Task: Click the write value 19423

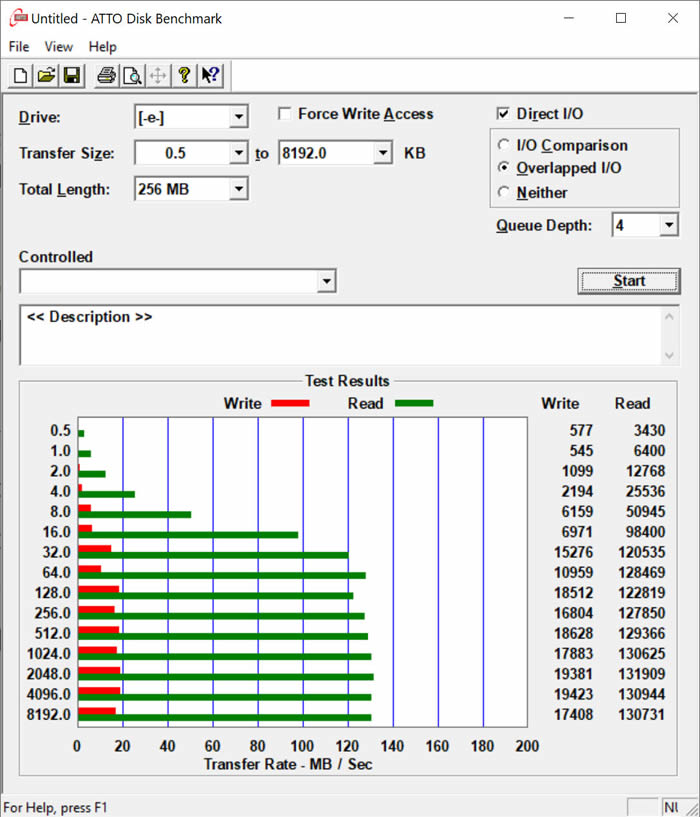Action: point(573,694)
